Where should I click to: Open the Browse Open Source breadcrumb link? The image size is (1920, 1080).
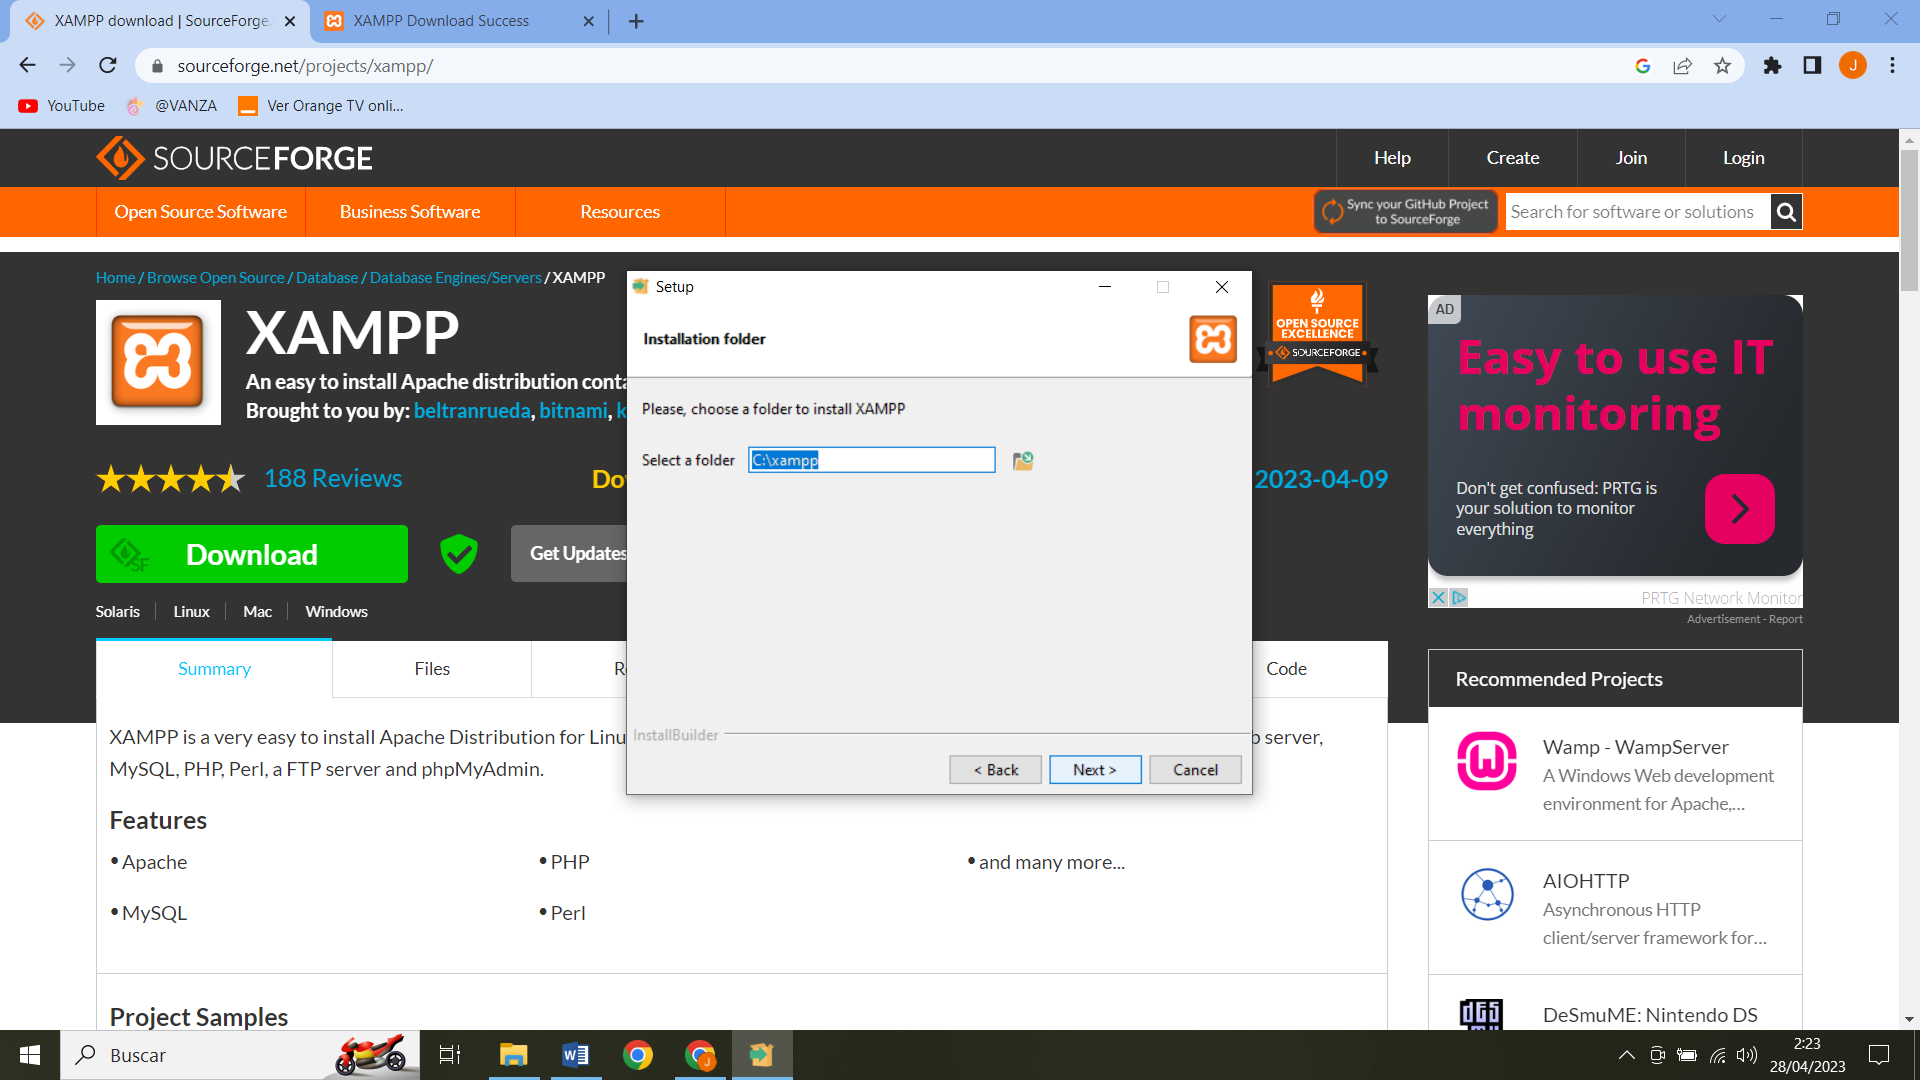tap(215, 277)
